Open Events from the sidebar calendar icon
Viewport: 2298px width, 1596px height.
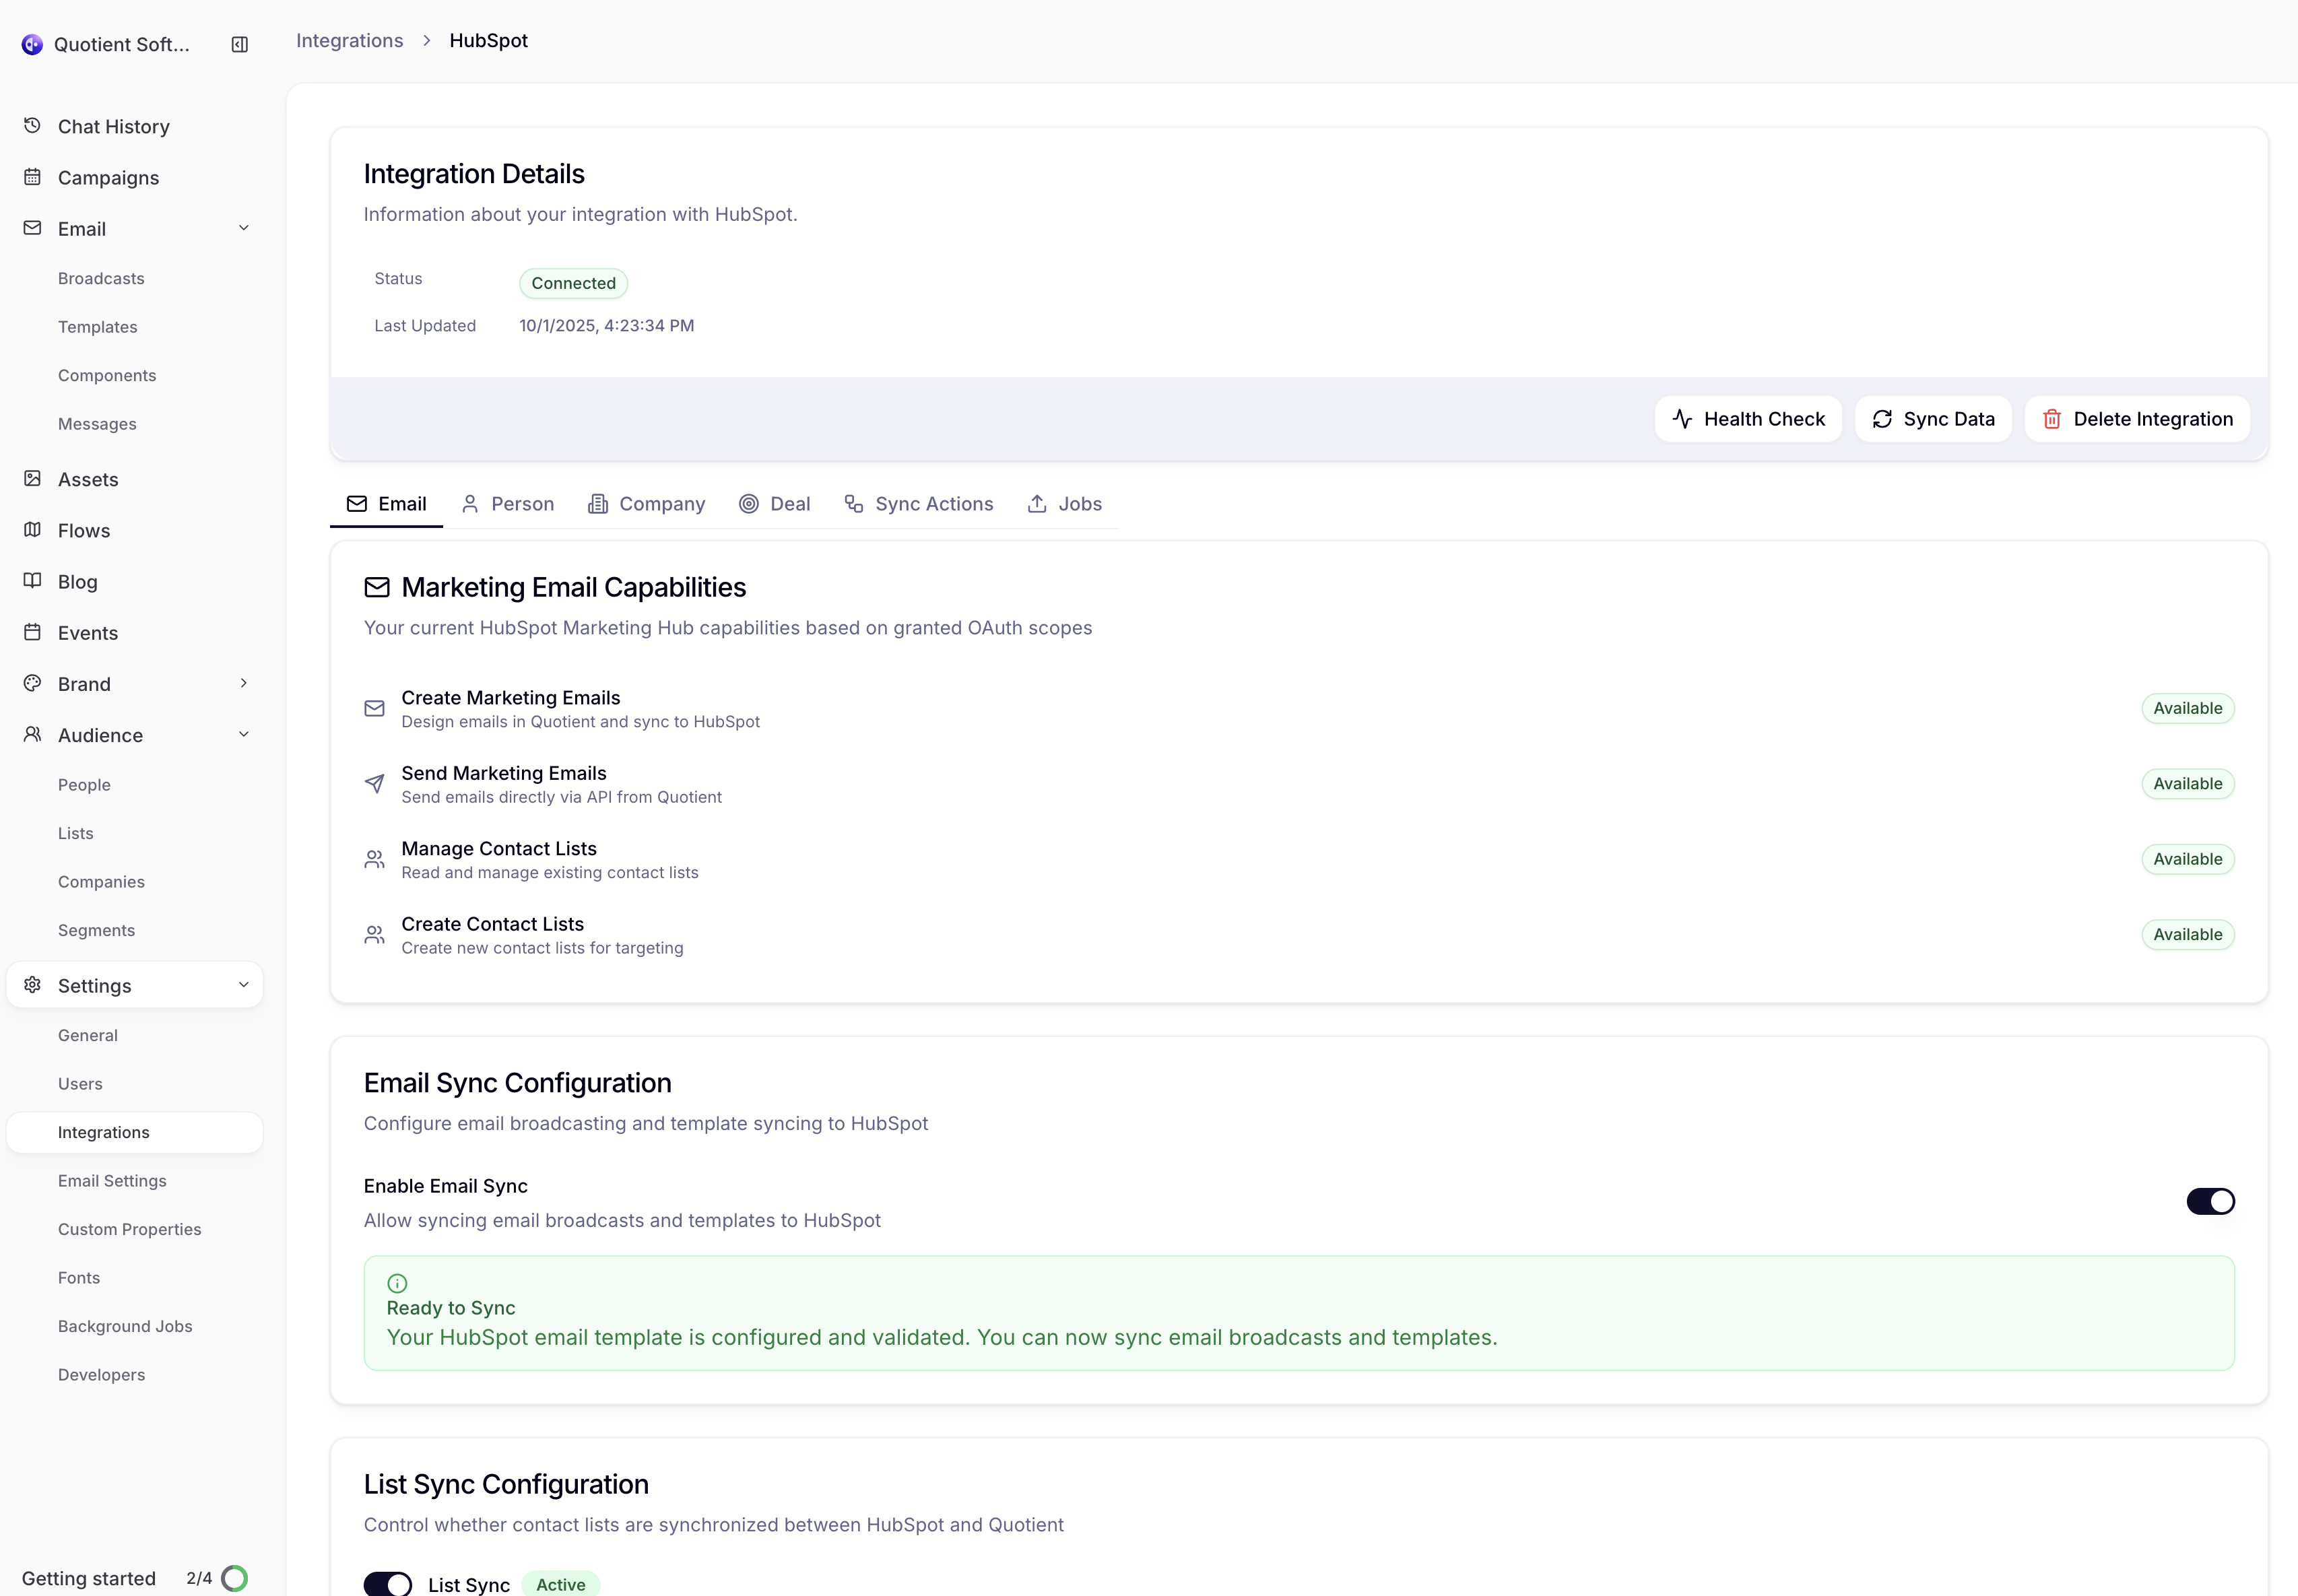tap(31, 632)
